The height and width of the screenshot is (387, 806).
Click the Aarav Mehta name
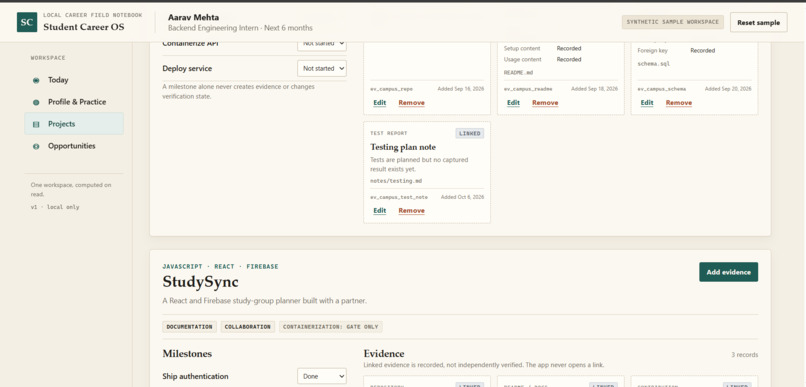point(193,17)
